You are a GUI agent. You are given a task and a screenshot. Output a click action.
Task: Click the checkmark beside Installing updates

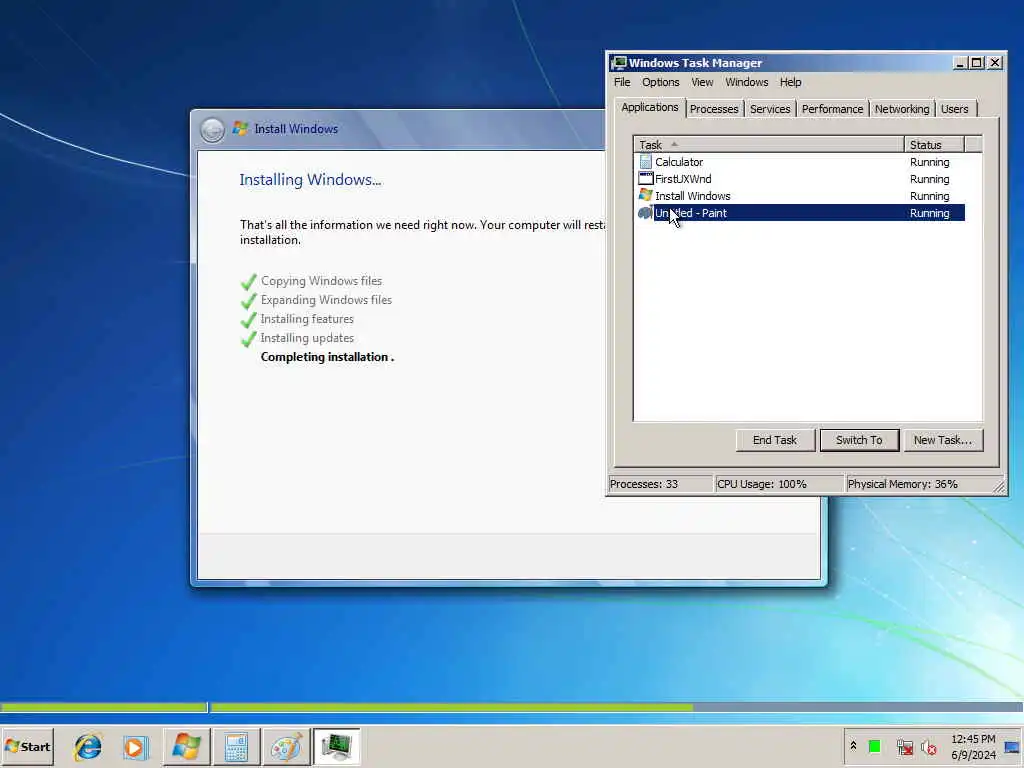pos(248,339)
